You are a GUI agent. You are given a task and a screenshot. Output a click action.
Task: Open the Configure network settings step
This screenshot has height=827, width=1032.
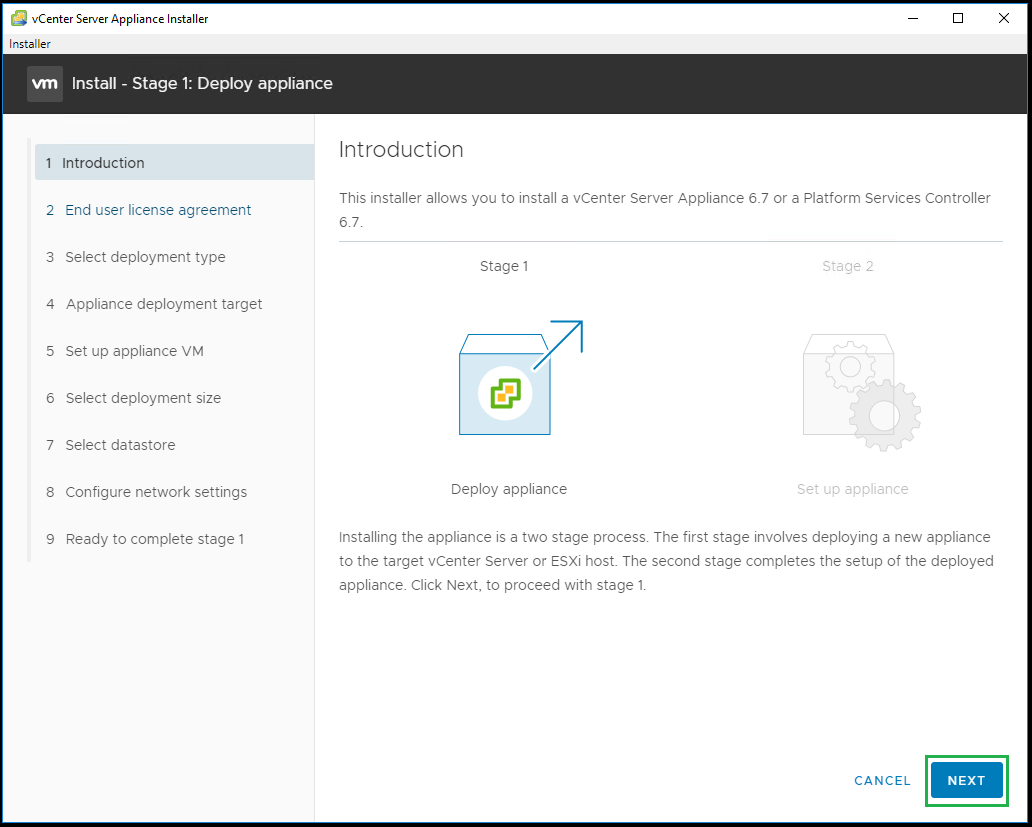(x=156, y=492)
